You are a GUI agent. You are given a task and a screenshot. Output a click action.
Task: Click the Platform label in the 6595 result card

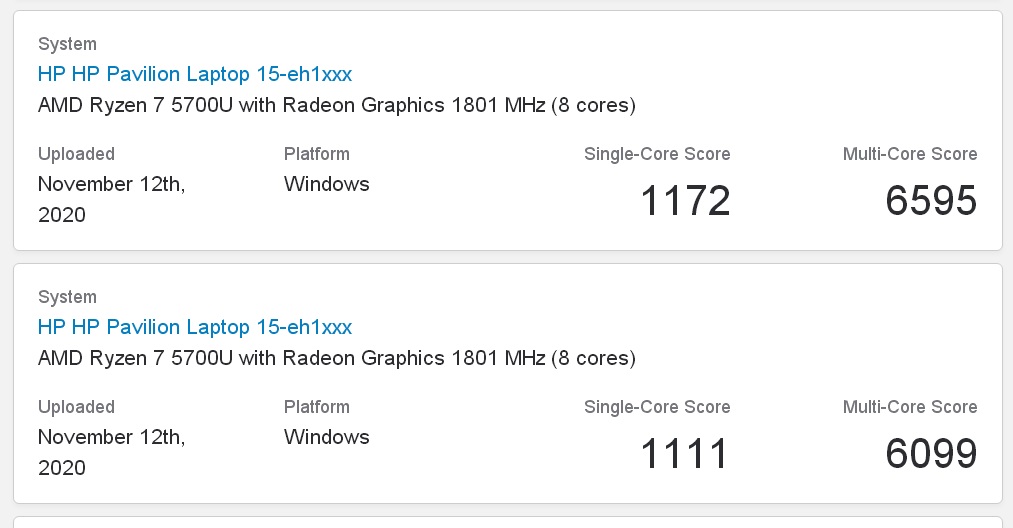317,154
